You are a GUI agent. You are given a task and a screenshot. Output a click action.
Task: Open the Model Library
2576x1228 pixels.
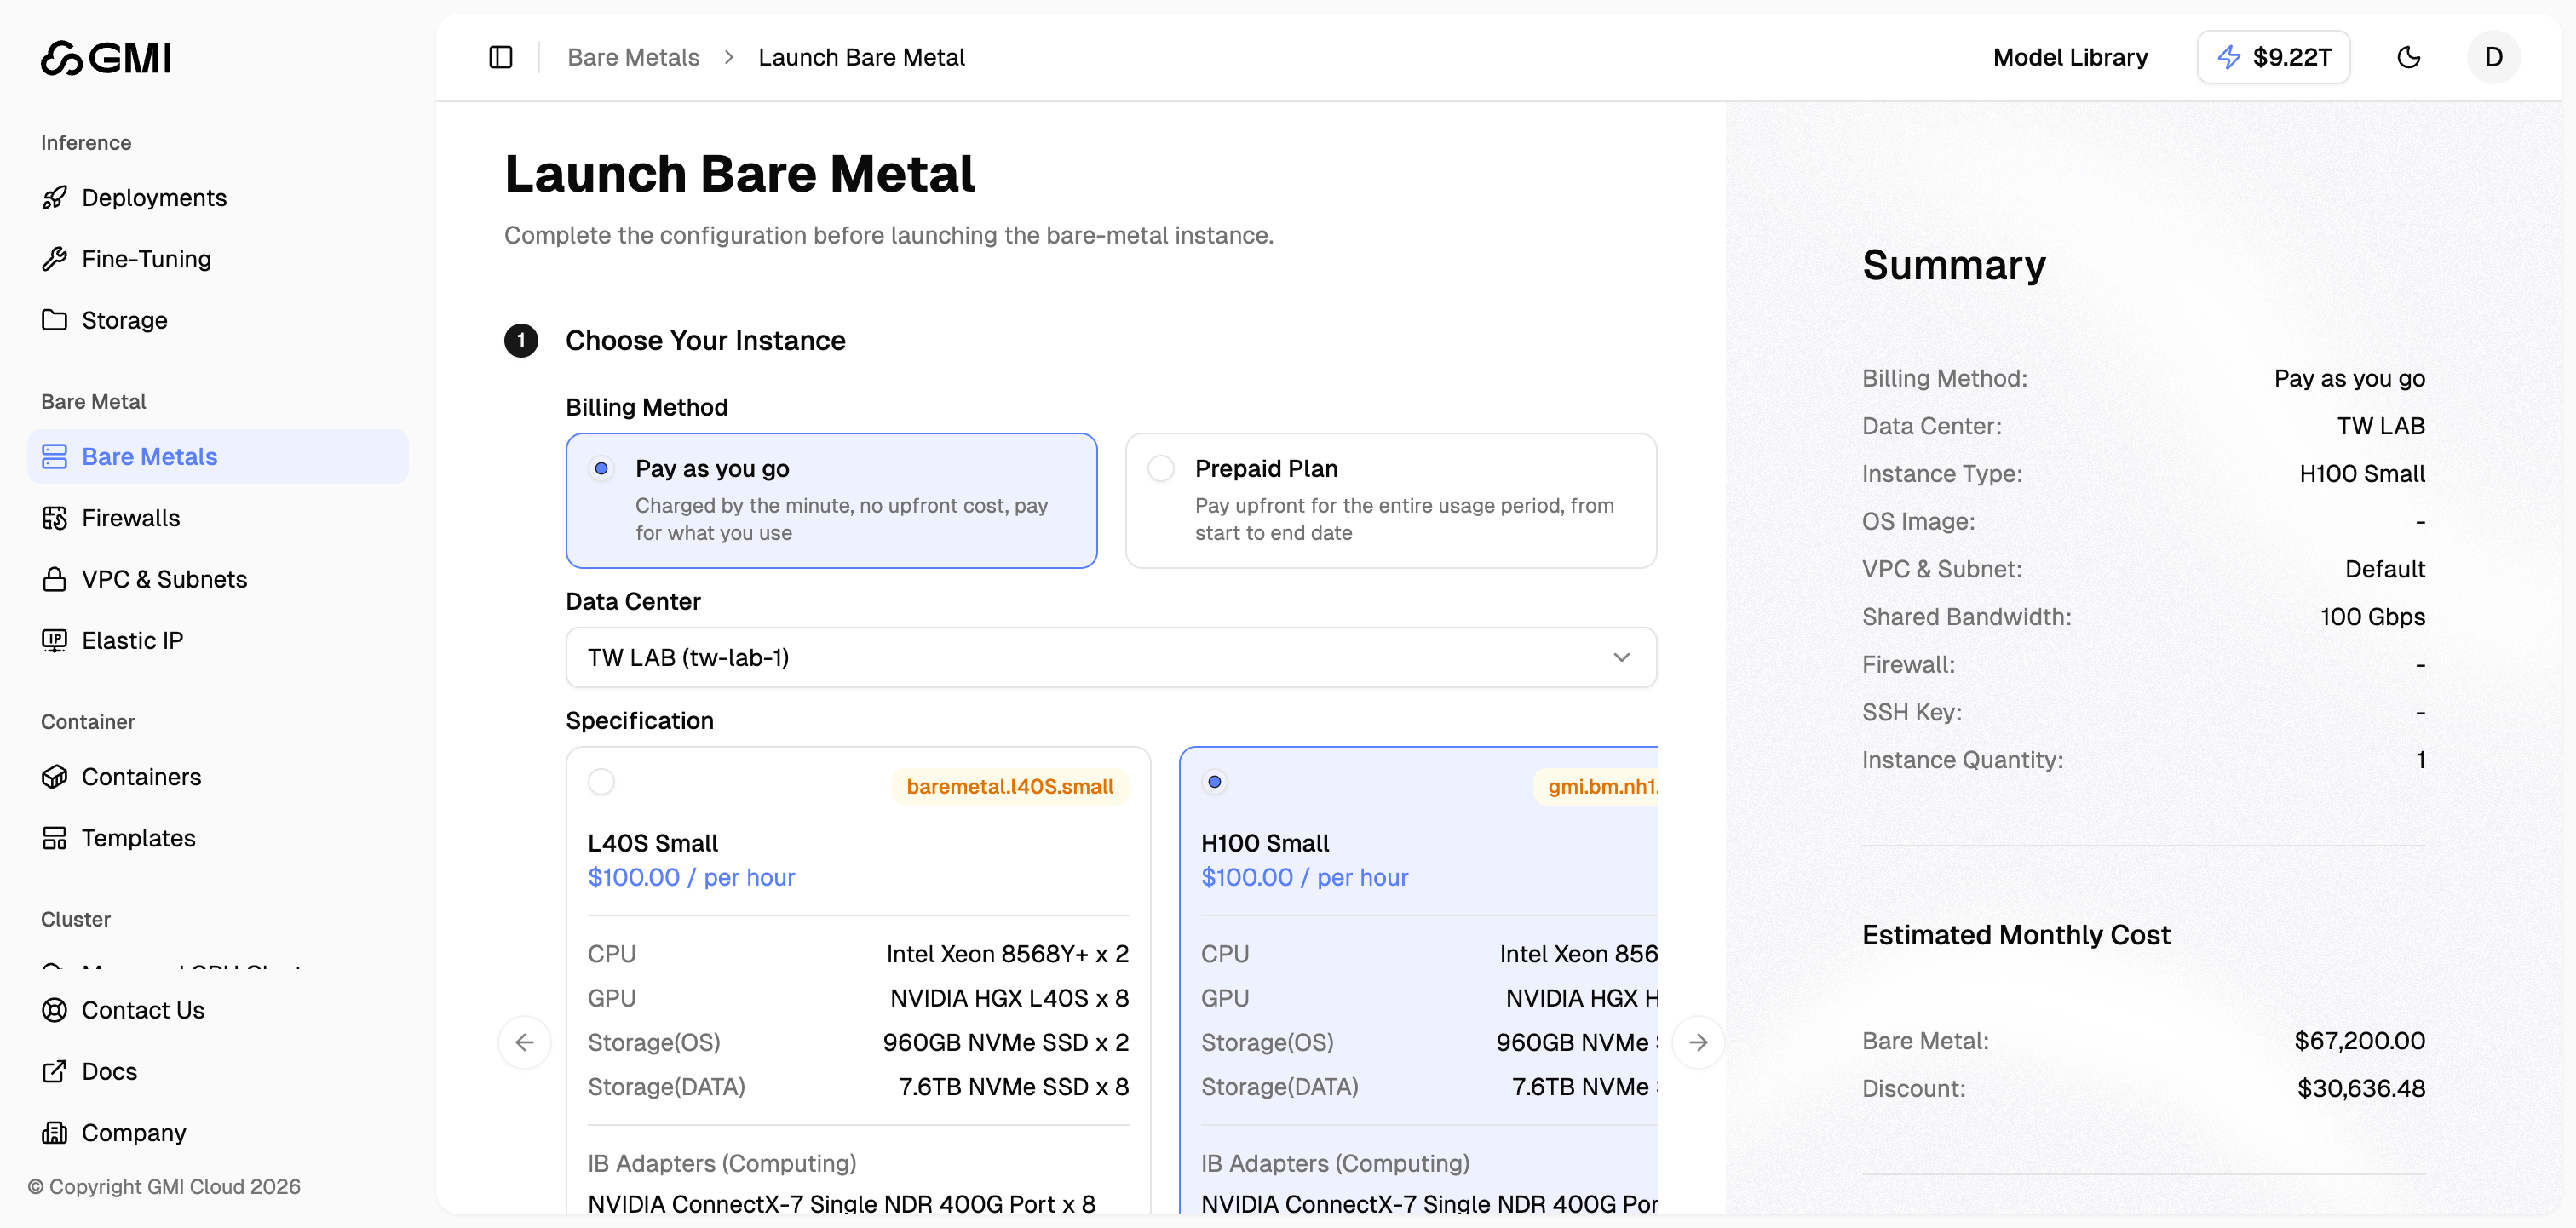pos(2069,57)
